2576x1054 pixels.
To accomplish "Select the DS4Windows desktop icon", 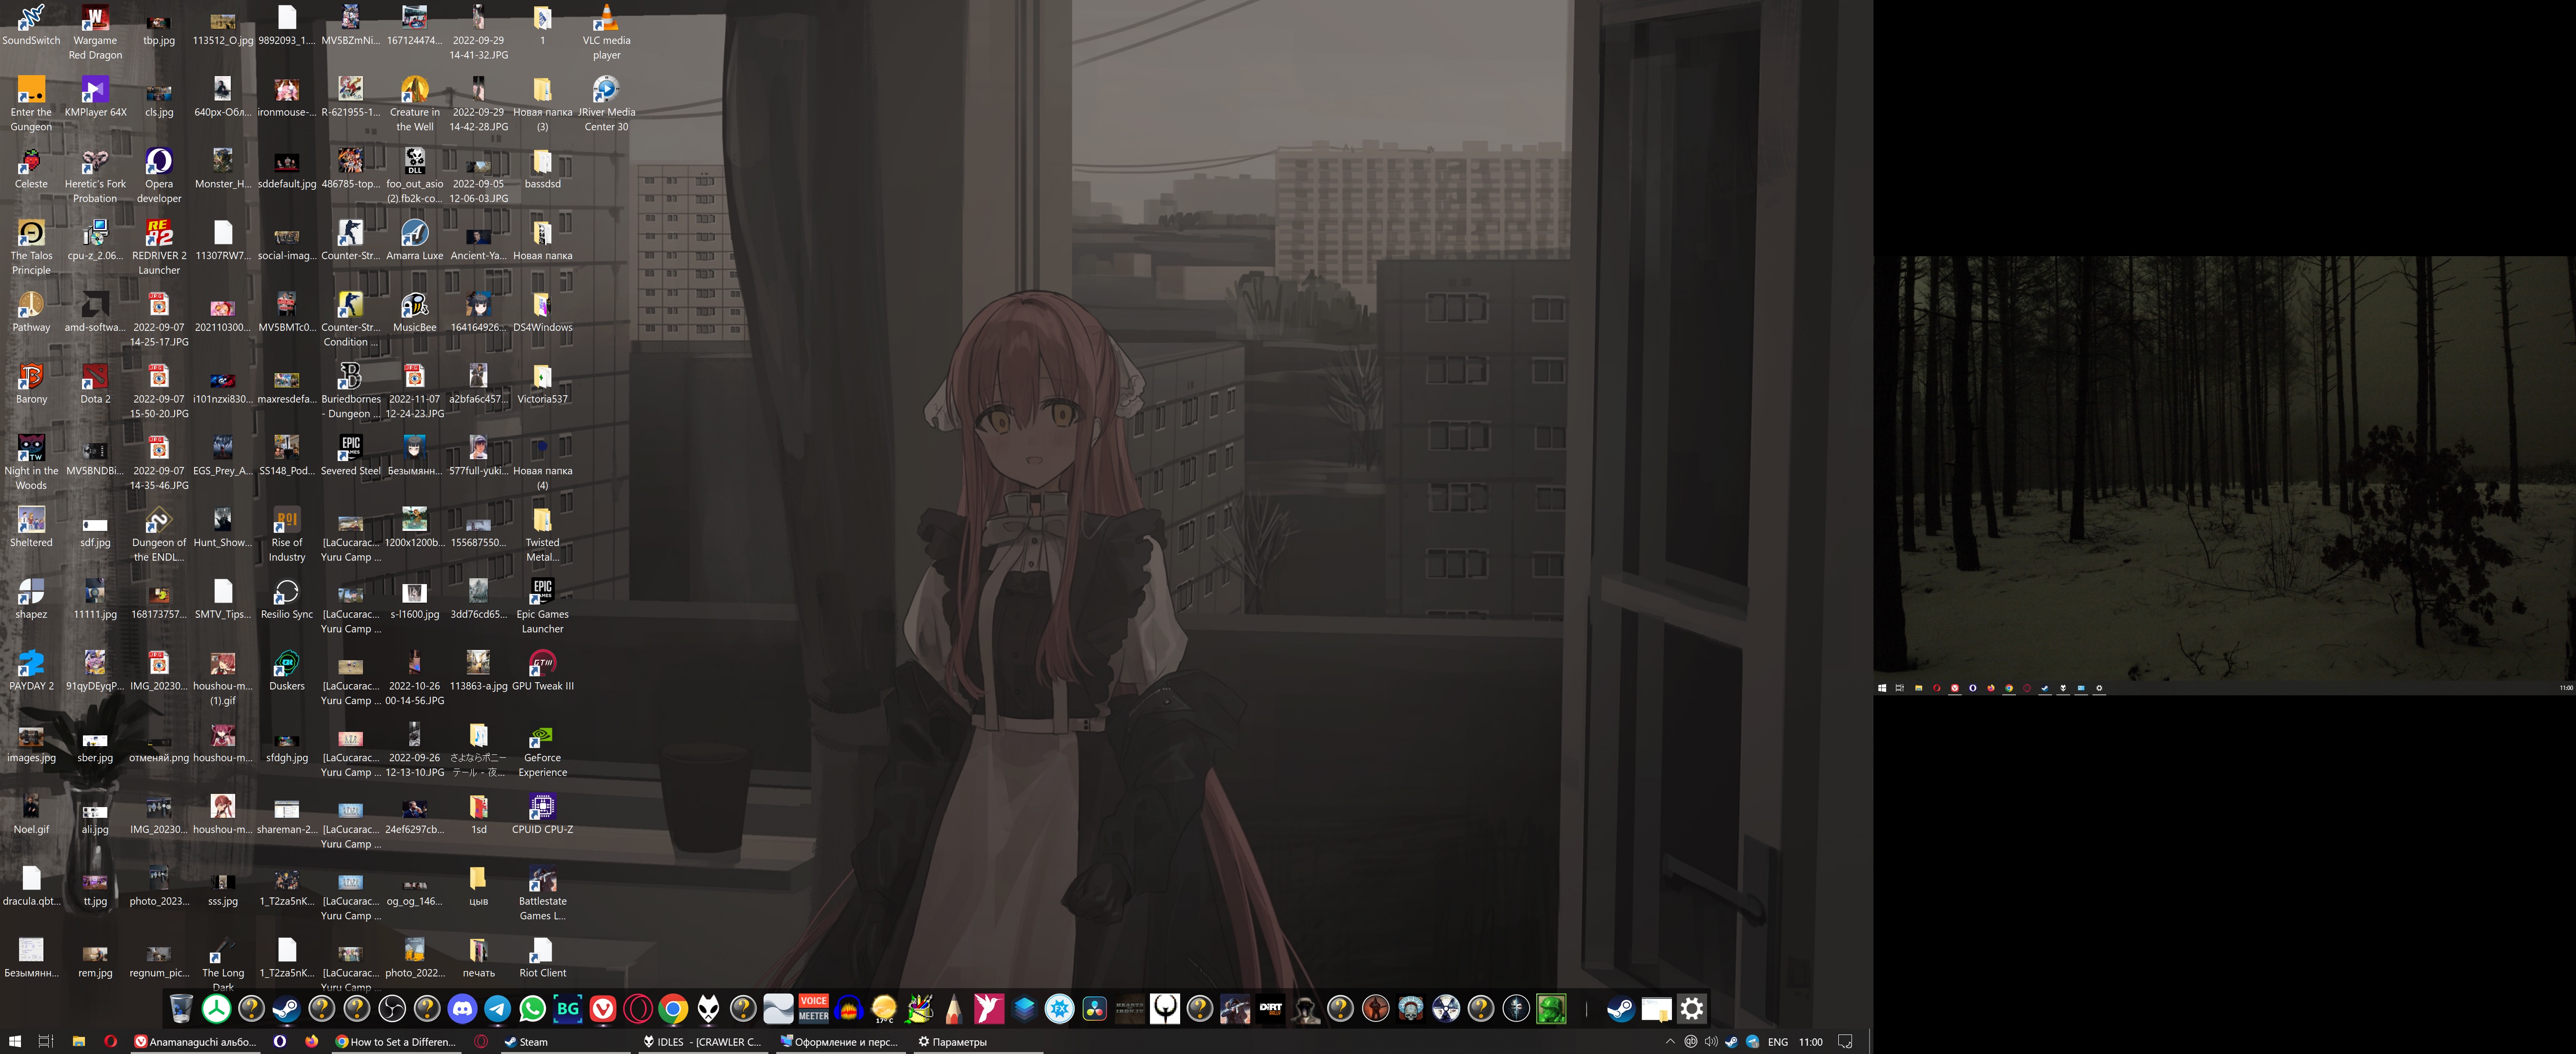I will tap(542, 313).
